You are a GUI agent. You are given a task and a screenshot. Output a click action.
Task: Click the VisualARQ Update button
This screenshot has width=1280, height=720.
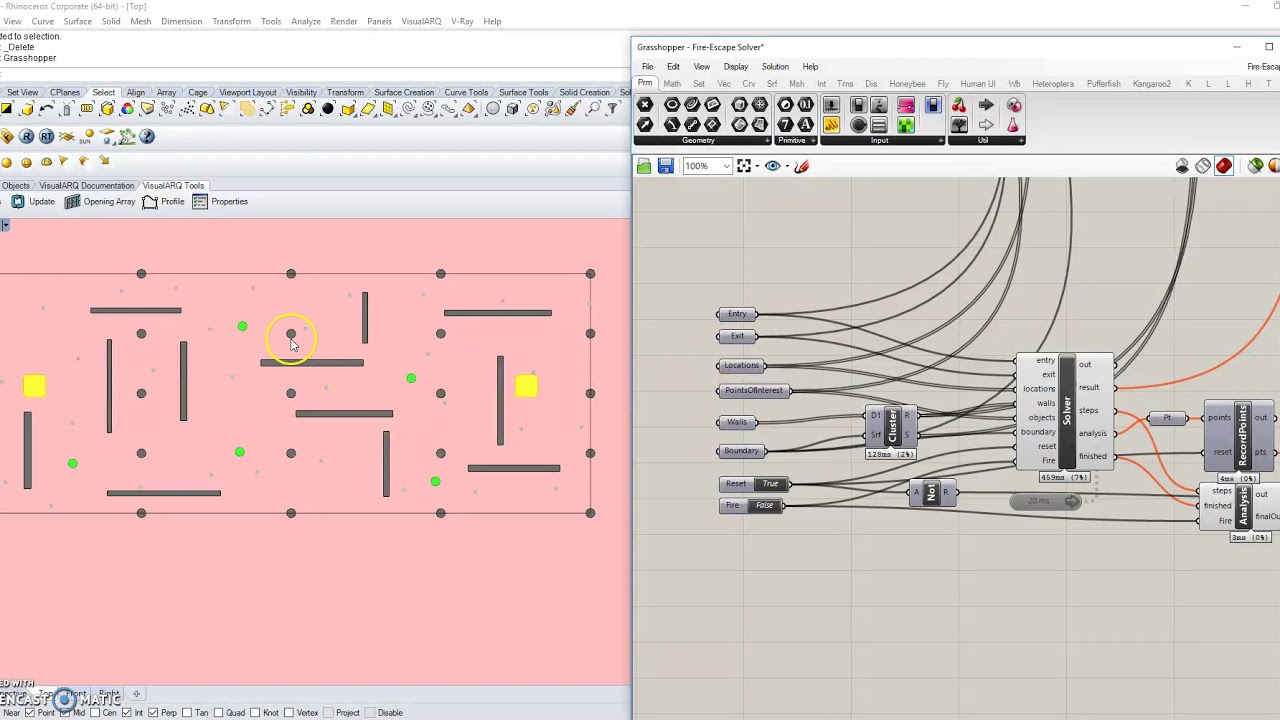(x=33, y=202)
